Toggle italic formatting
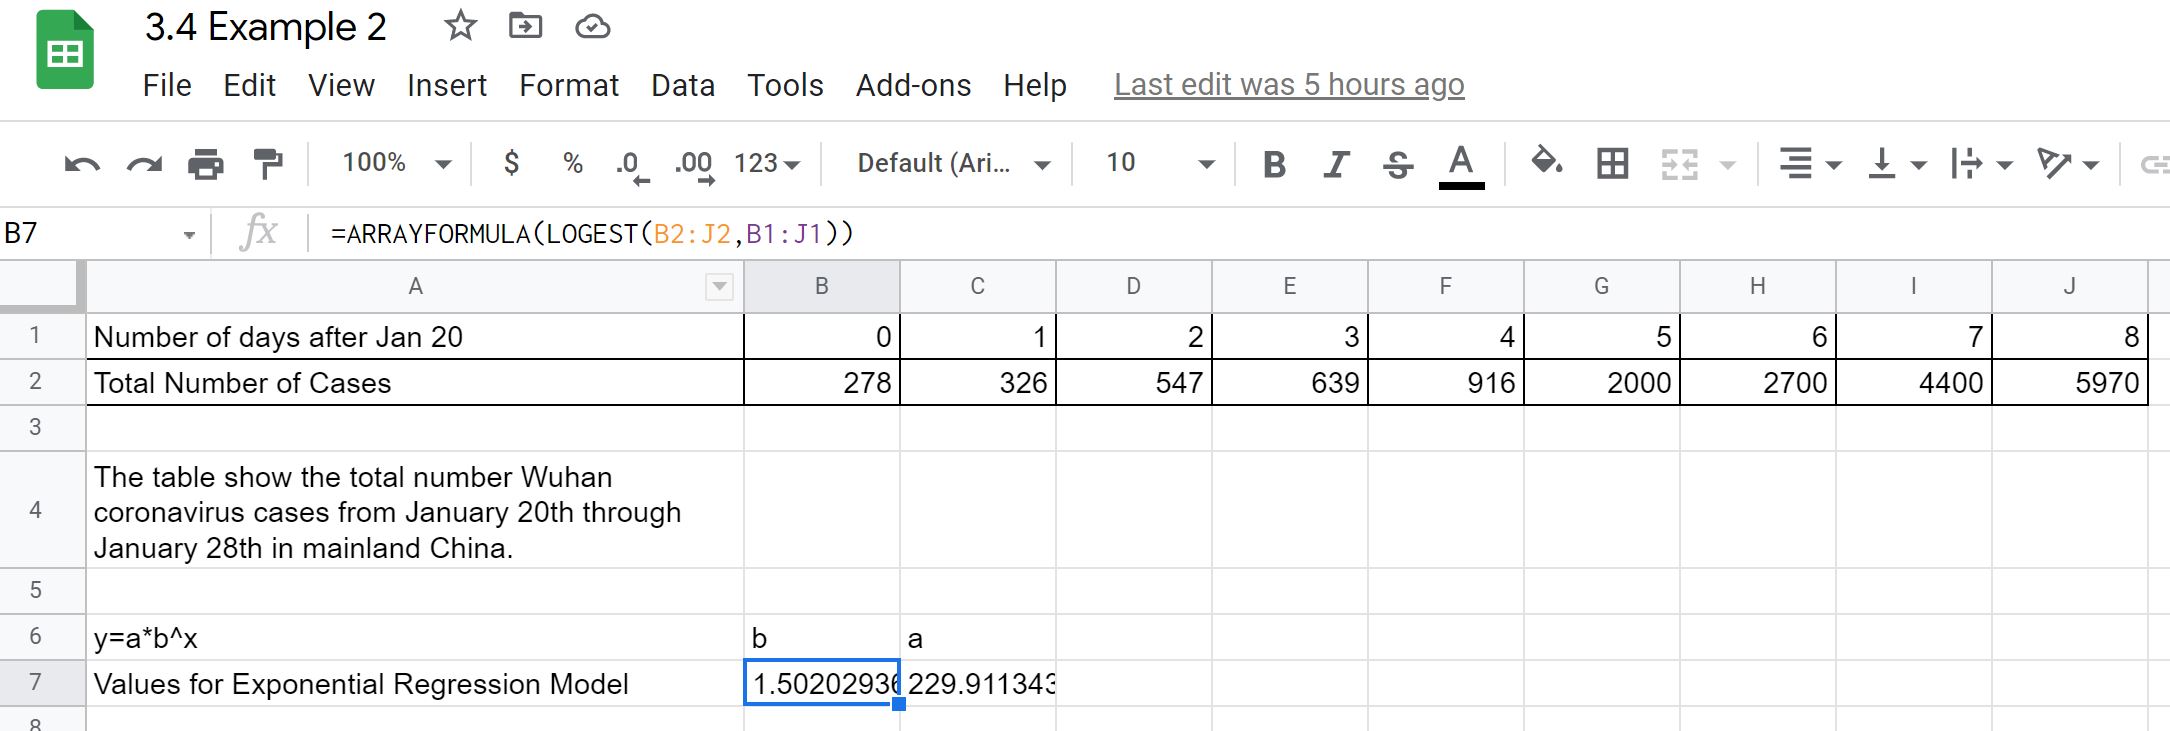This screenshot has height=731, width=2170. (1336, 164)
